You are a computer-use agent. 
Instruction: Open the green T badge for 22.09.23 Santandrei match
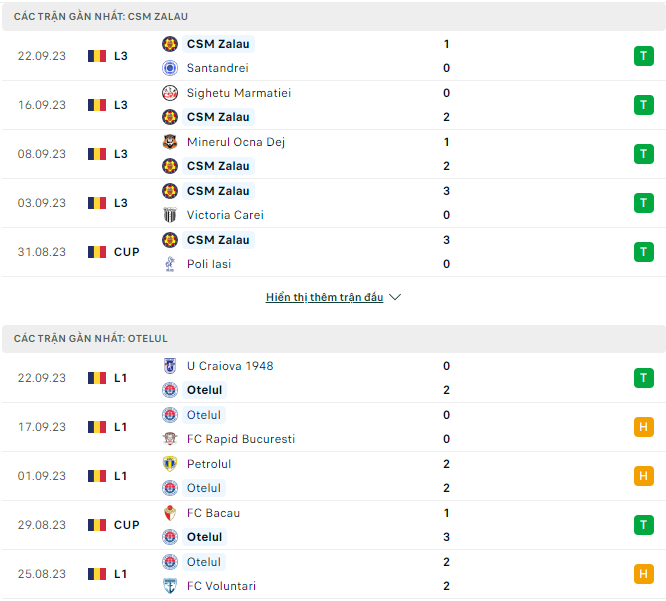pyautogui.click(x=644, y=56)
